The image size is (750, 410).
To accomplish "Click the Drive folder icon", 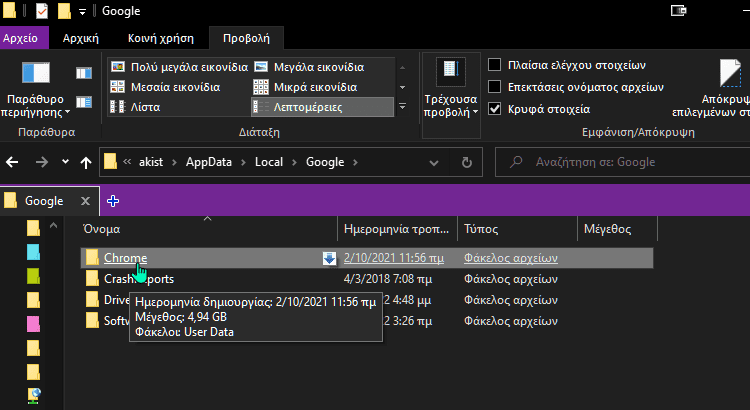I will click(92, 299).
